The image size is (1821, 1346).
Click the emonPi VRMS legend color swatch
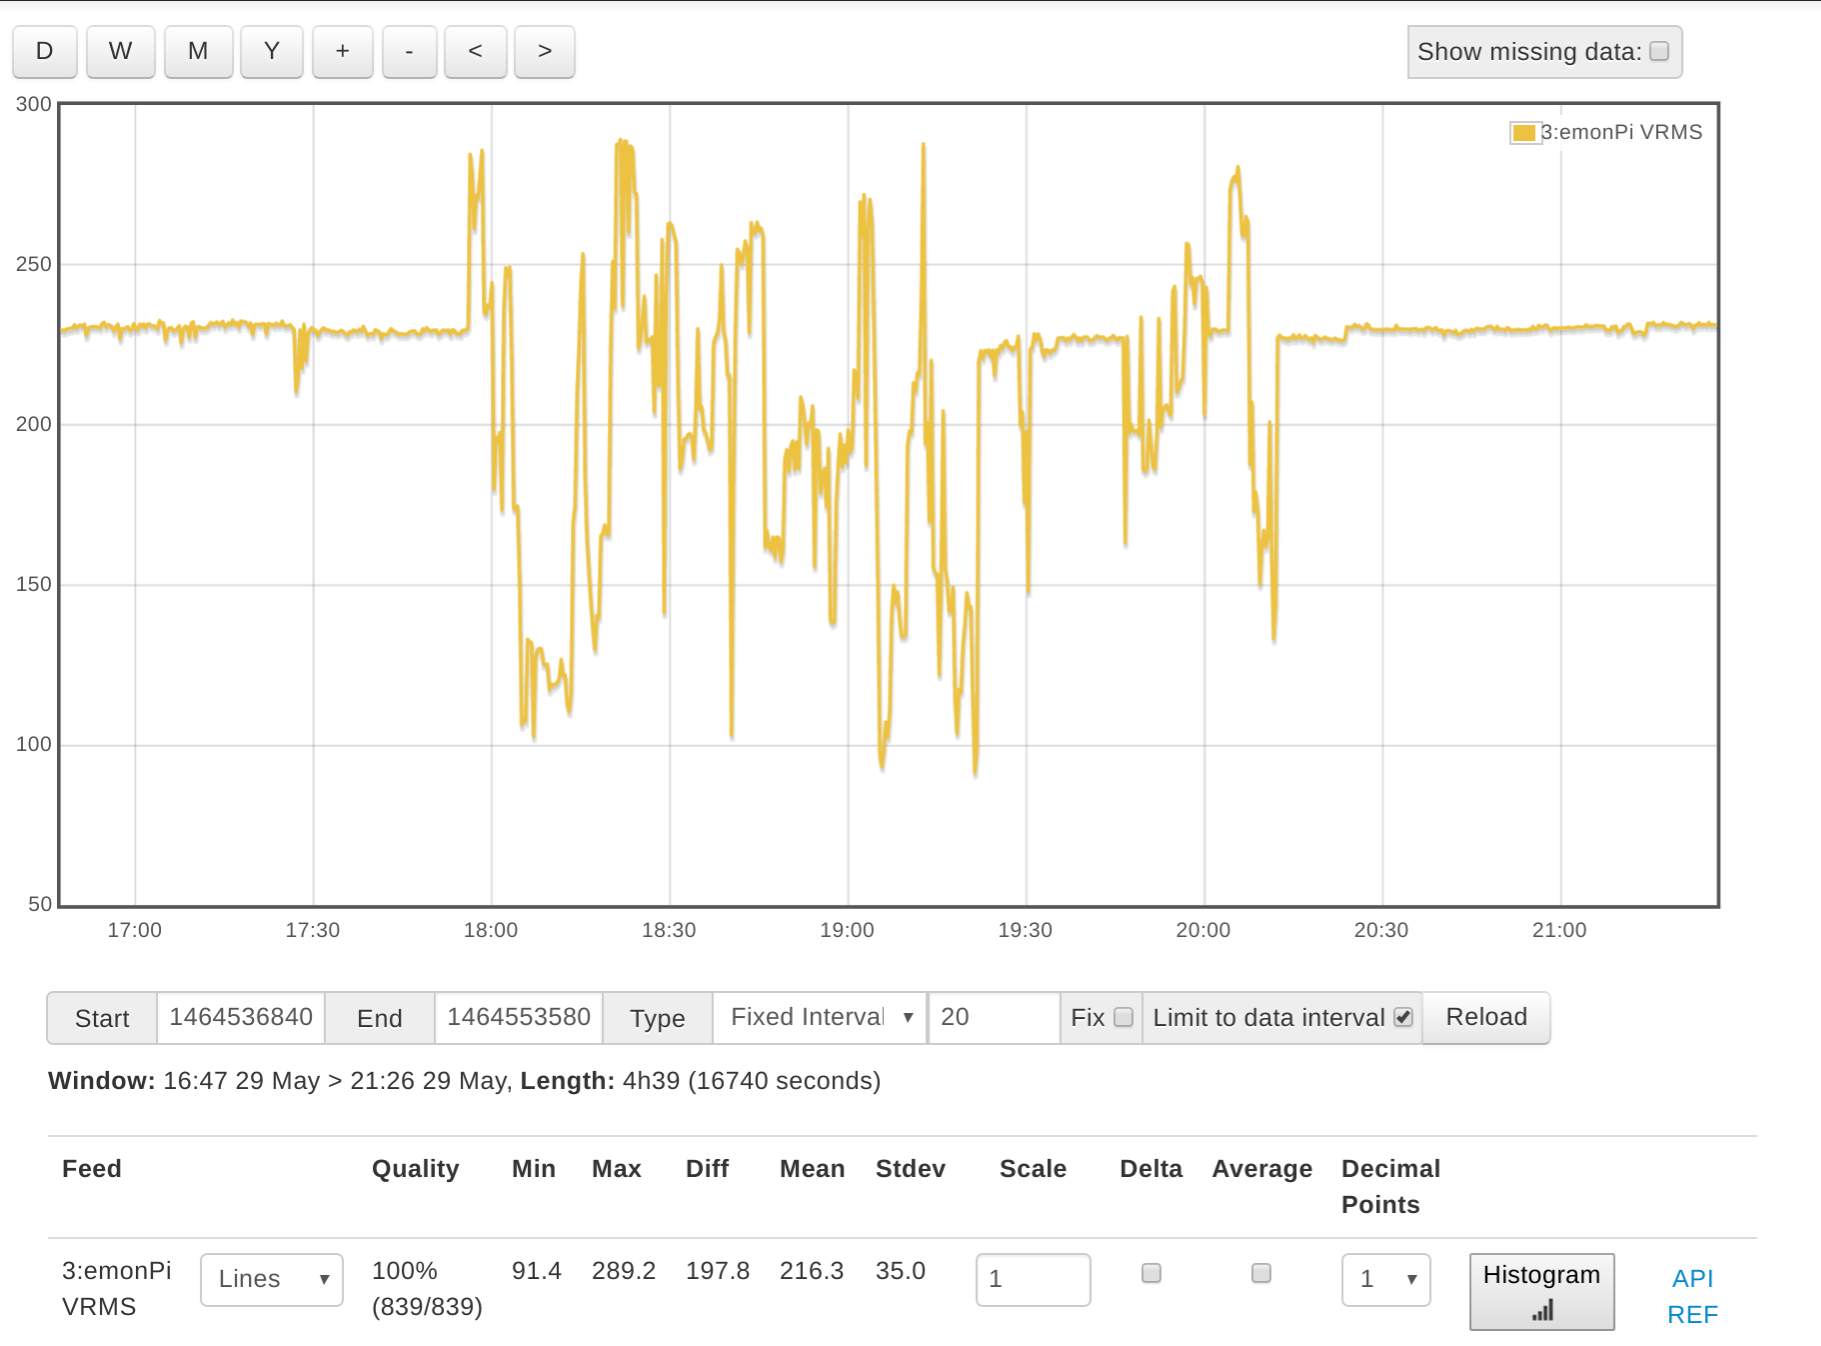pos(1524,133)
